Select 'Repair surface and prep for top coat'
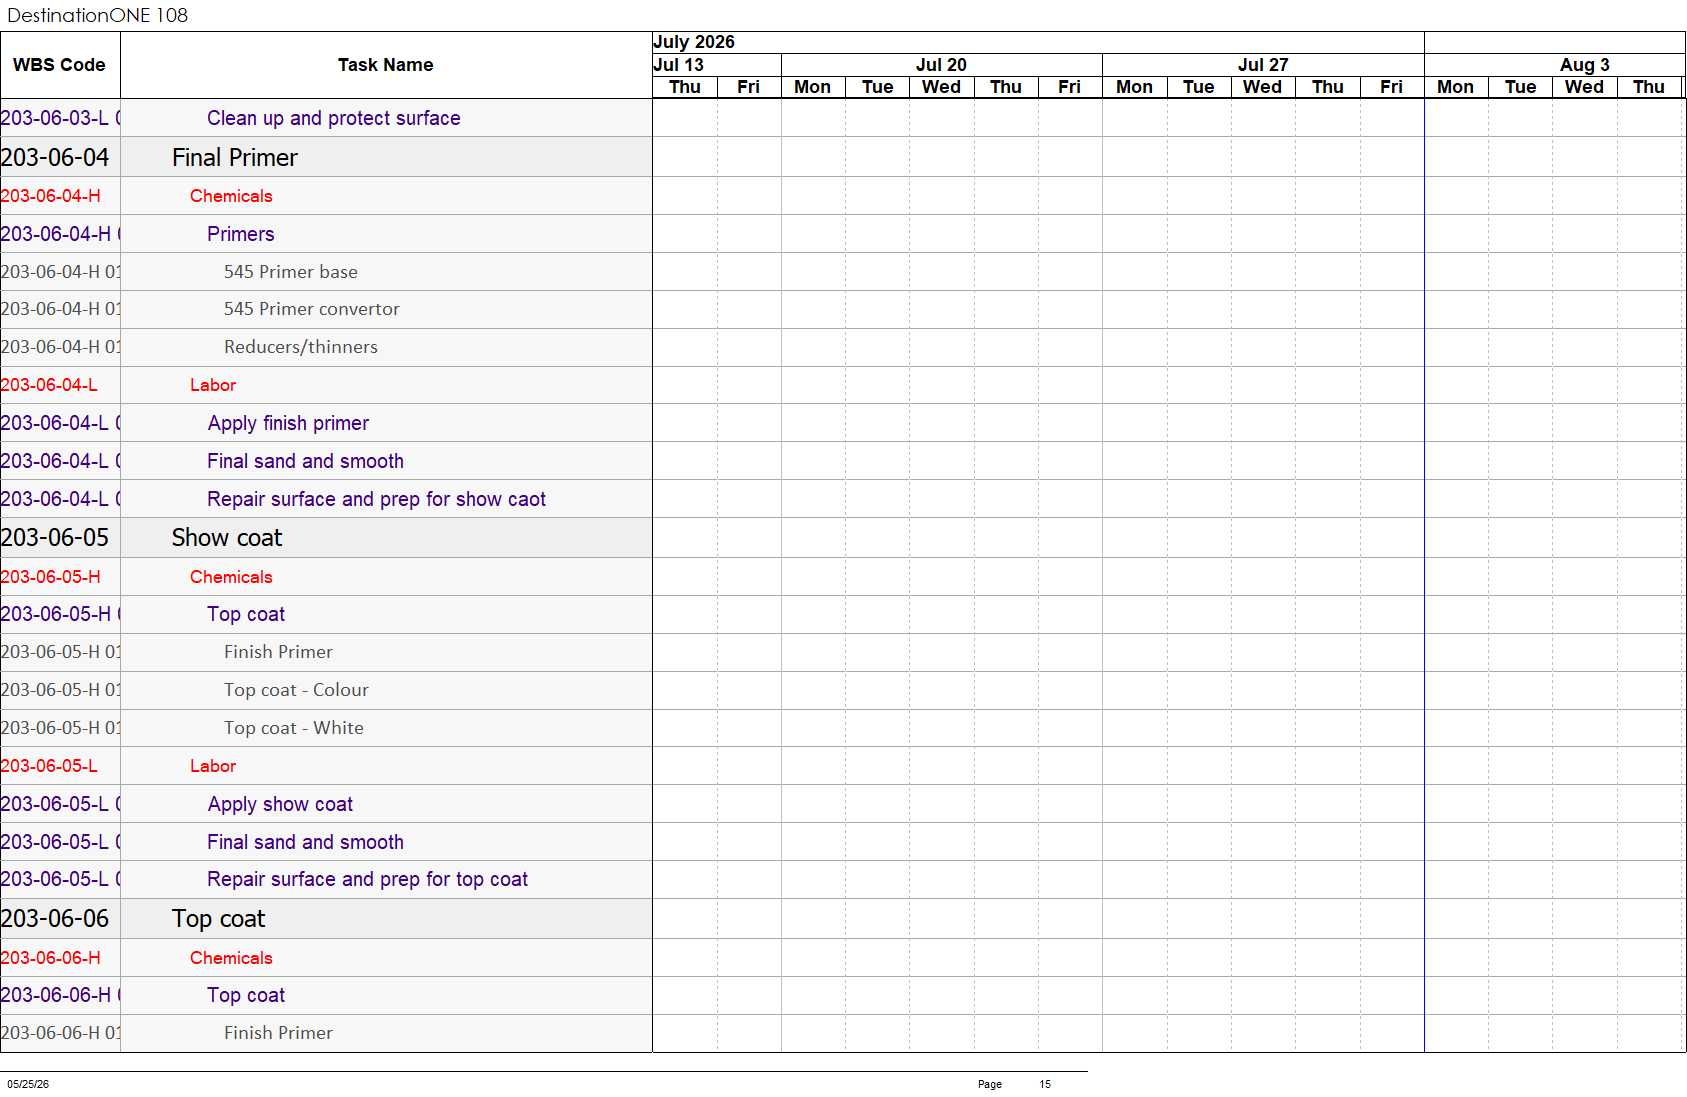 pos(367,879)
